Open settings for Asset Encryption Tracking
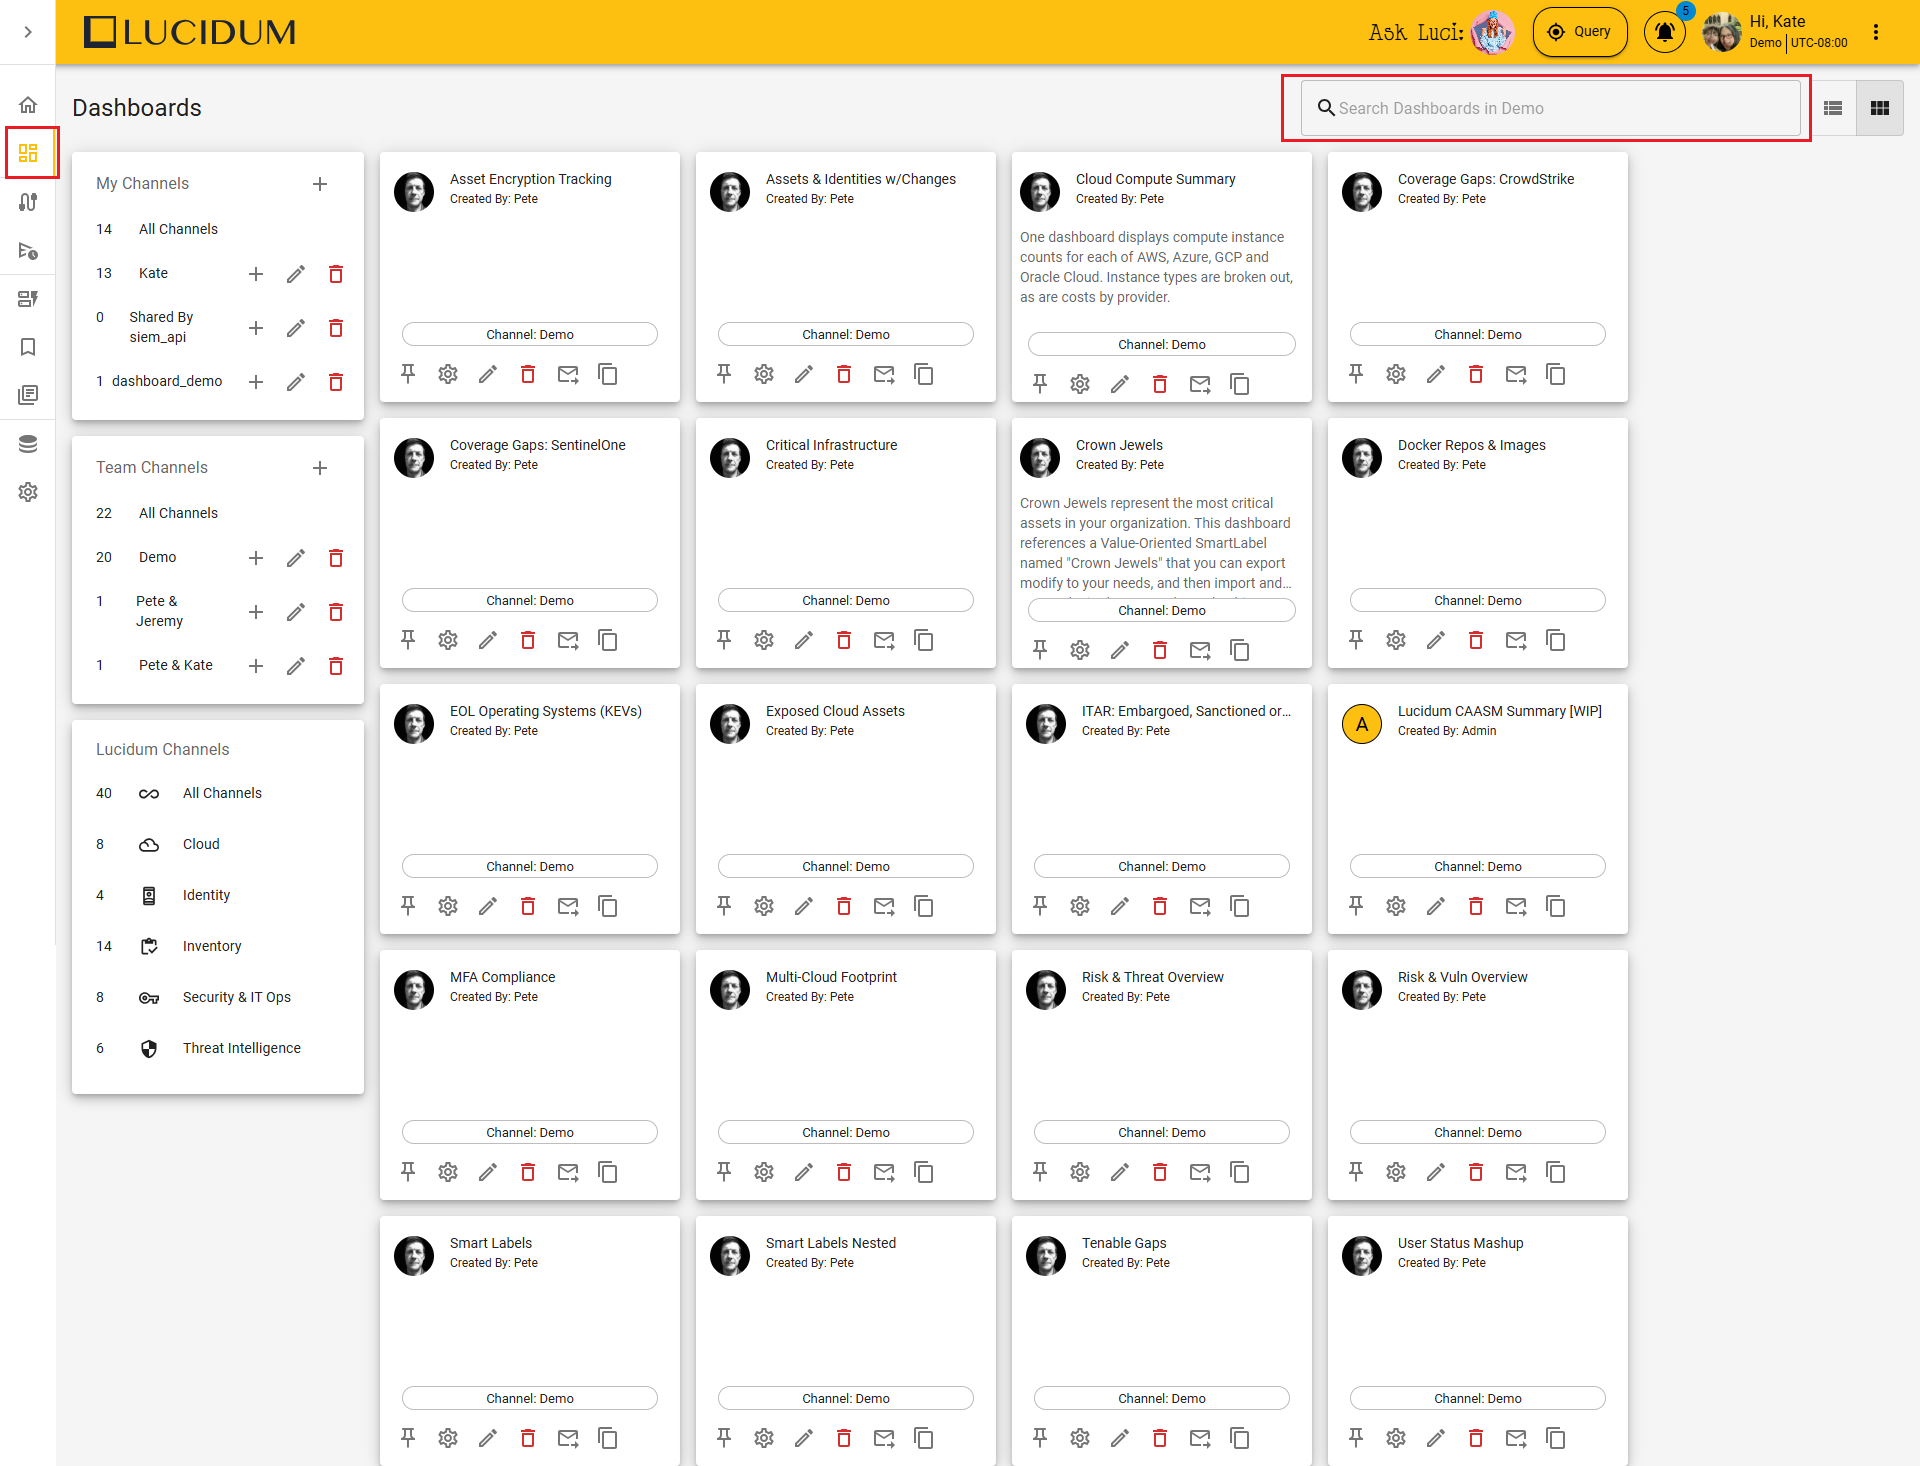 (448, 374)
